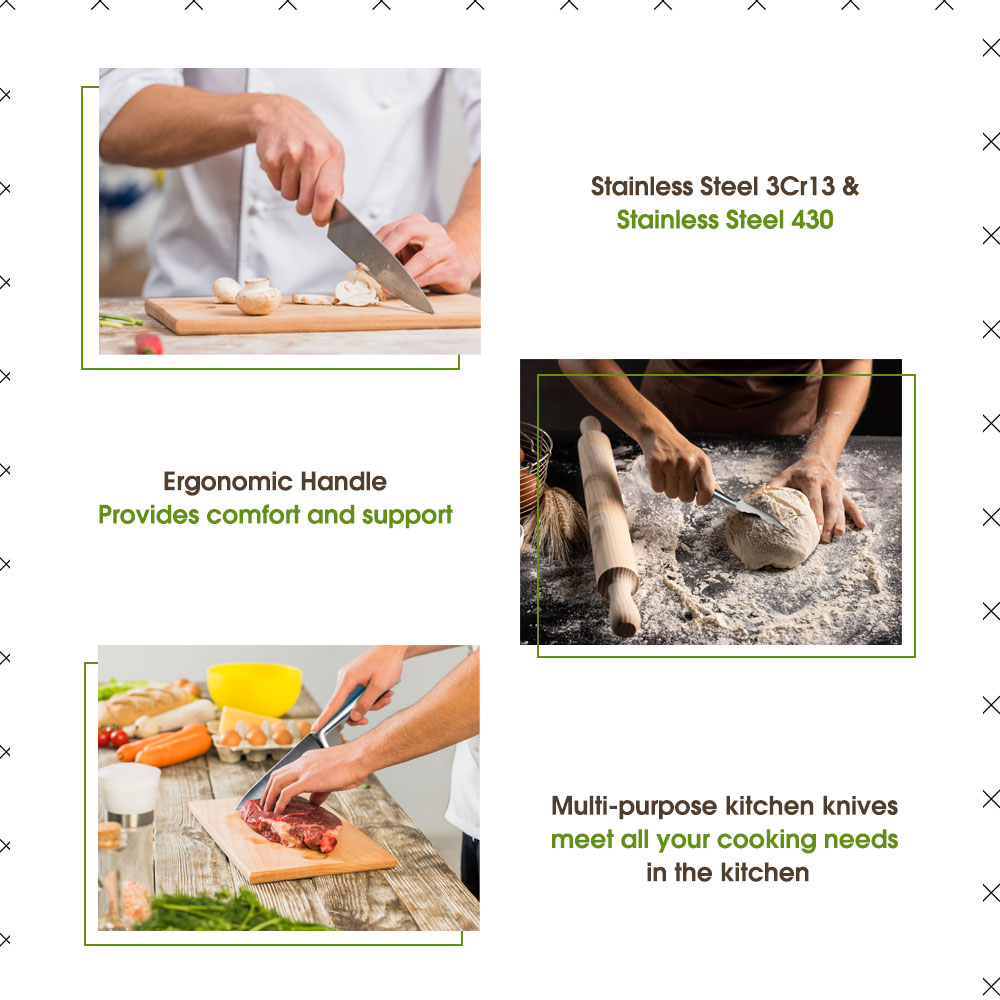Click the baker scoring dough photo

point(710,501)
